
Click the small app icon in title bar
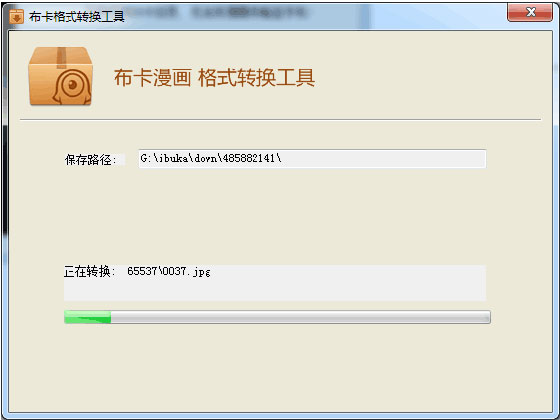(x=16, y=16)
